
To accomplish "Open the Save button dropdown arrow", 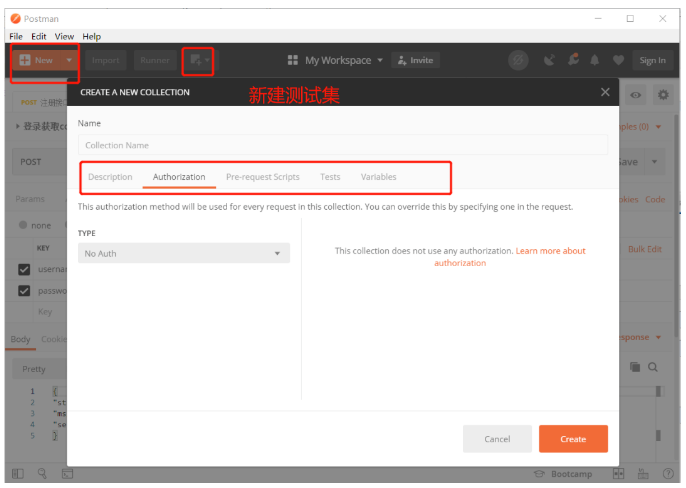I will coord(654,162).
